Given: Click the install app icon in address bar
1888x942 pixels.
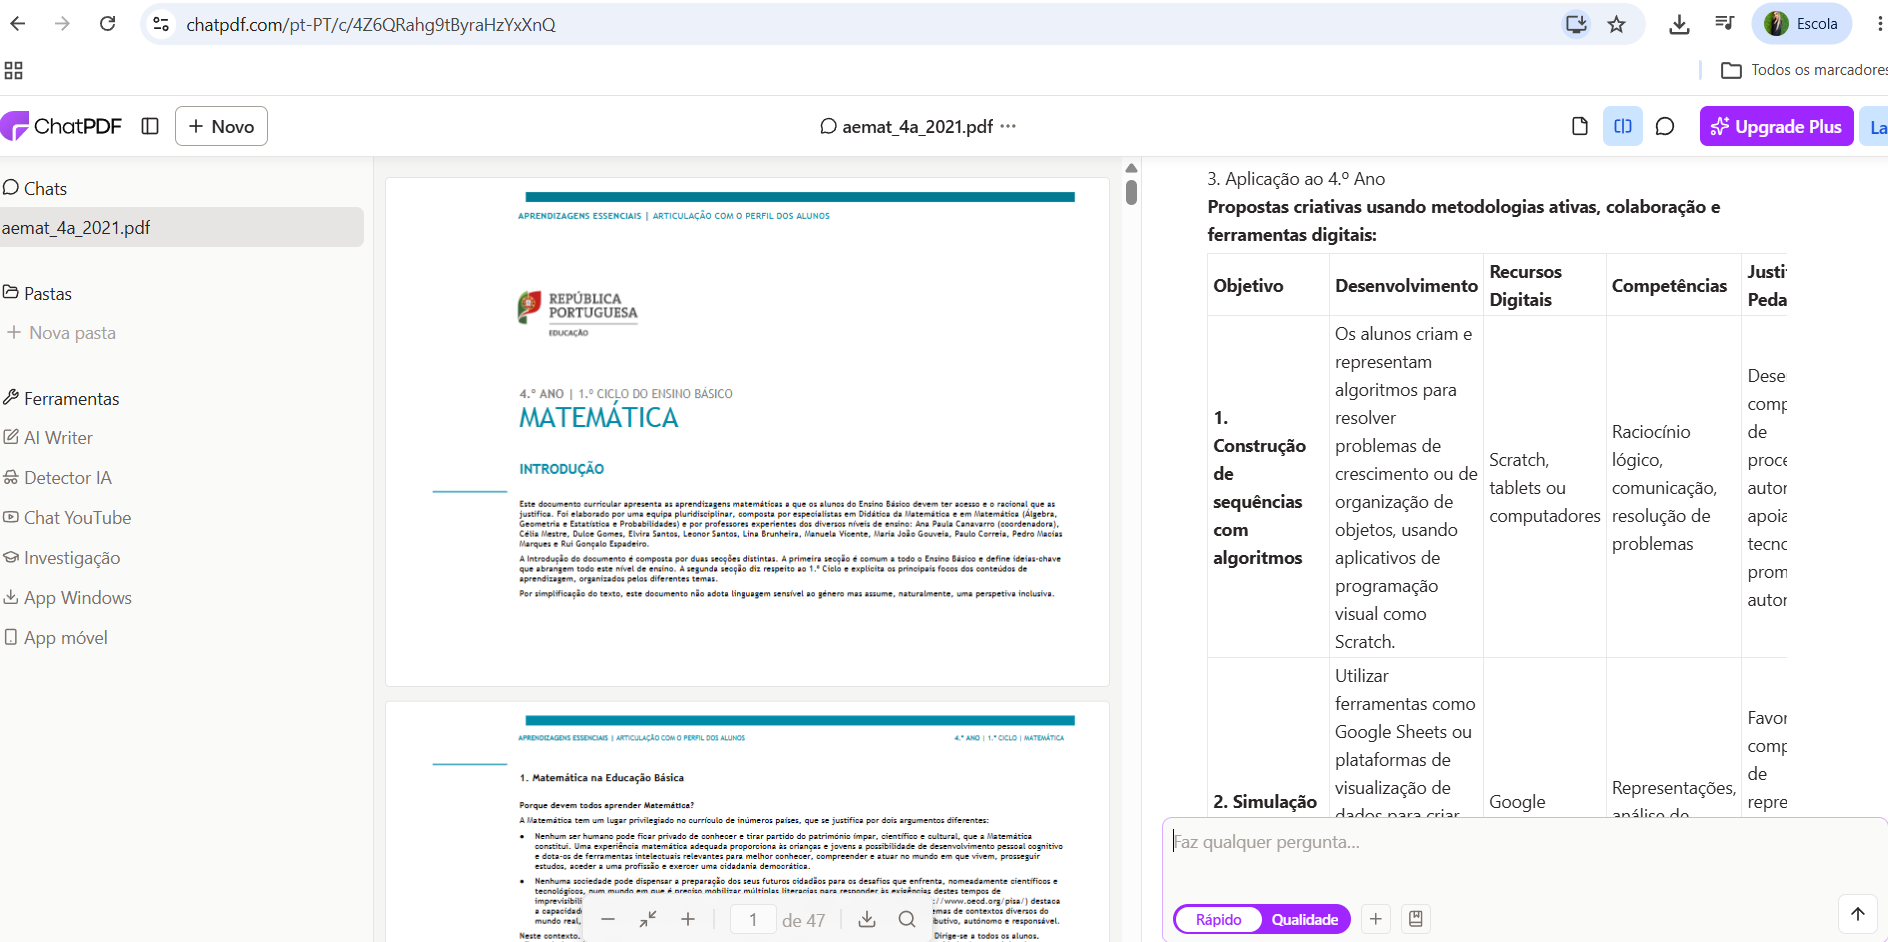Looking at the screenshot, I should [1576, 24].
